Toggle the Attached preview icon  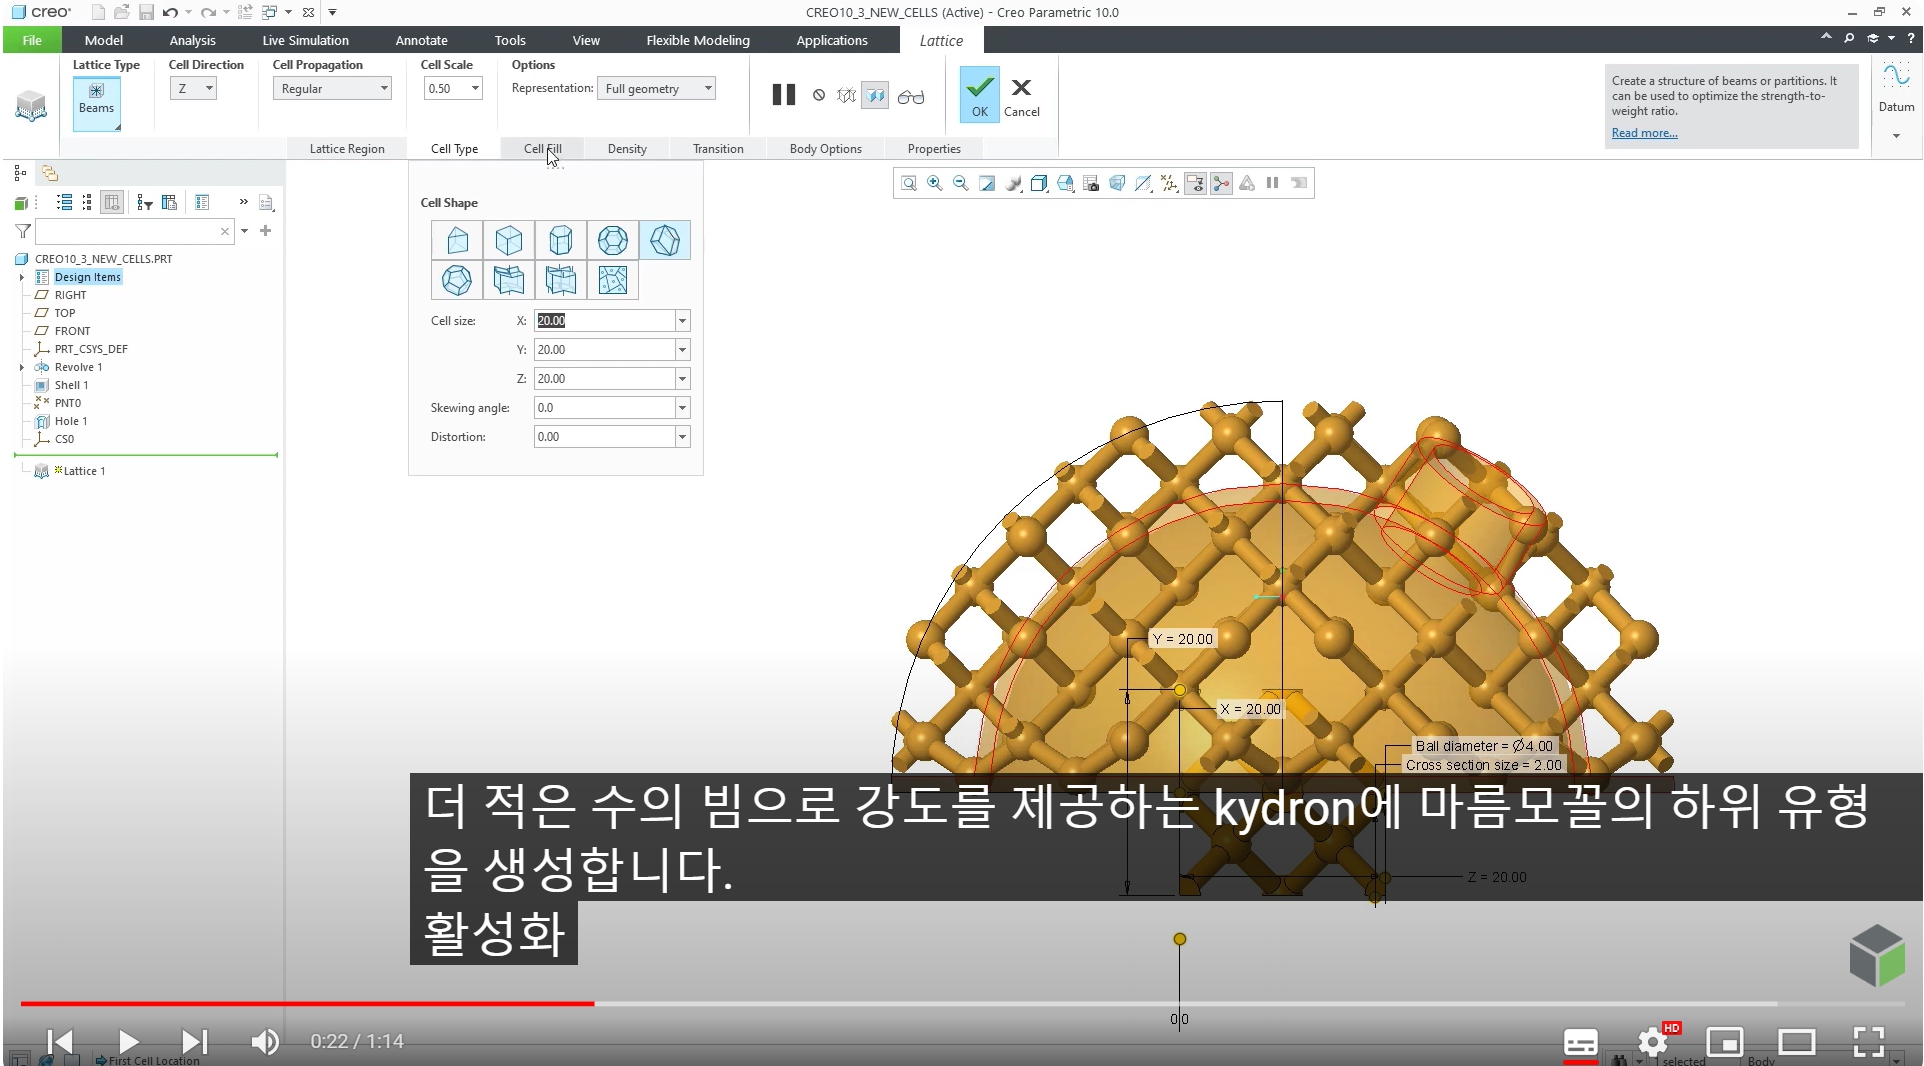[875, 95]
